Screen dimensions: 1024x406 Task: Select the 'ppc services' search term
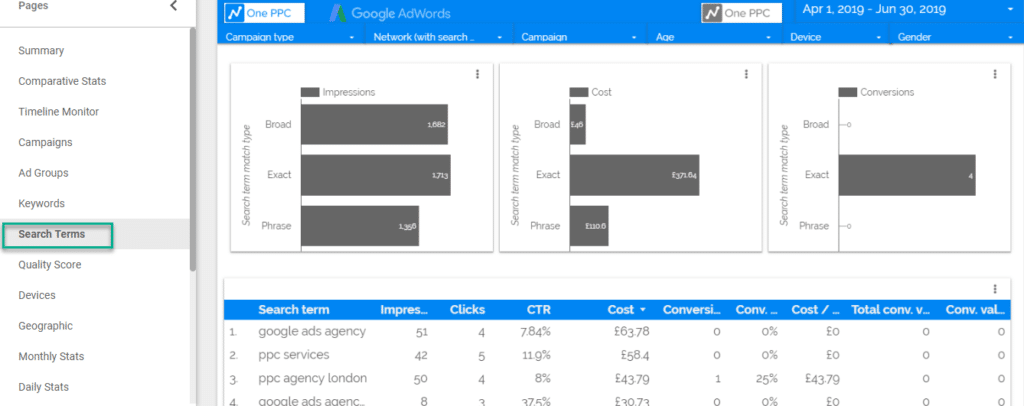click(x=293, y=355)
